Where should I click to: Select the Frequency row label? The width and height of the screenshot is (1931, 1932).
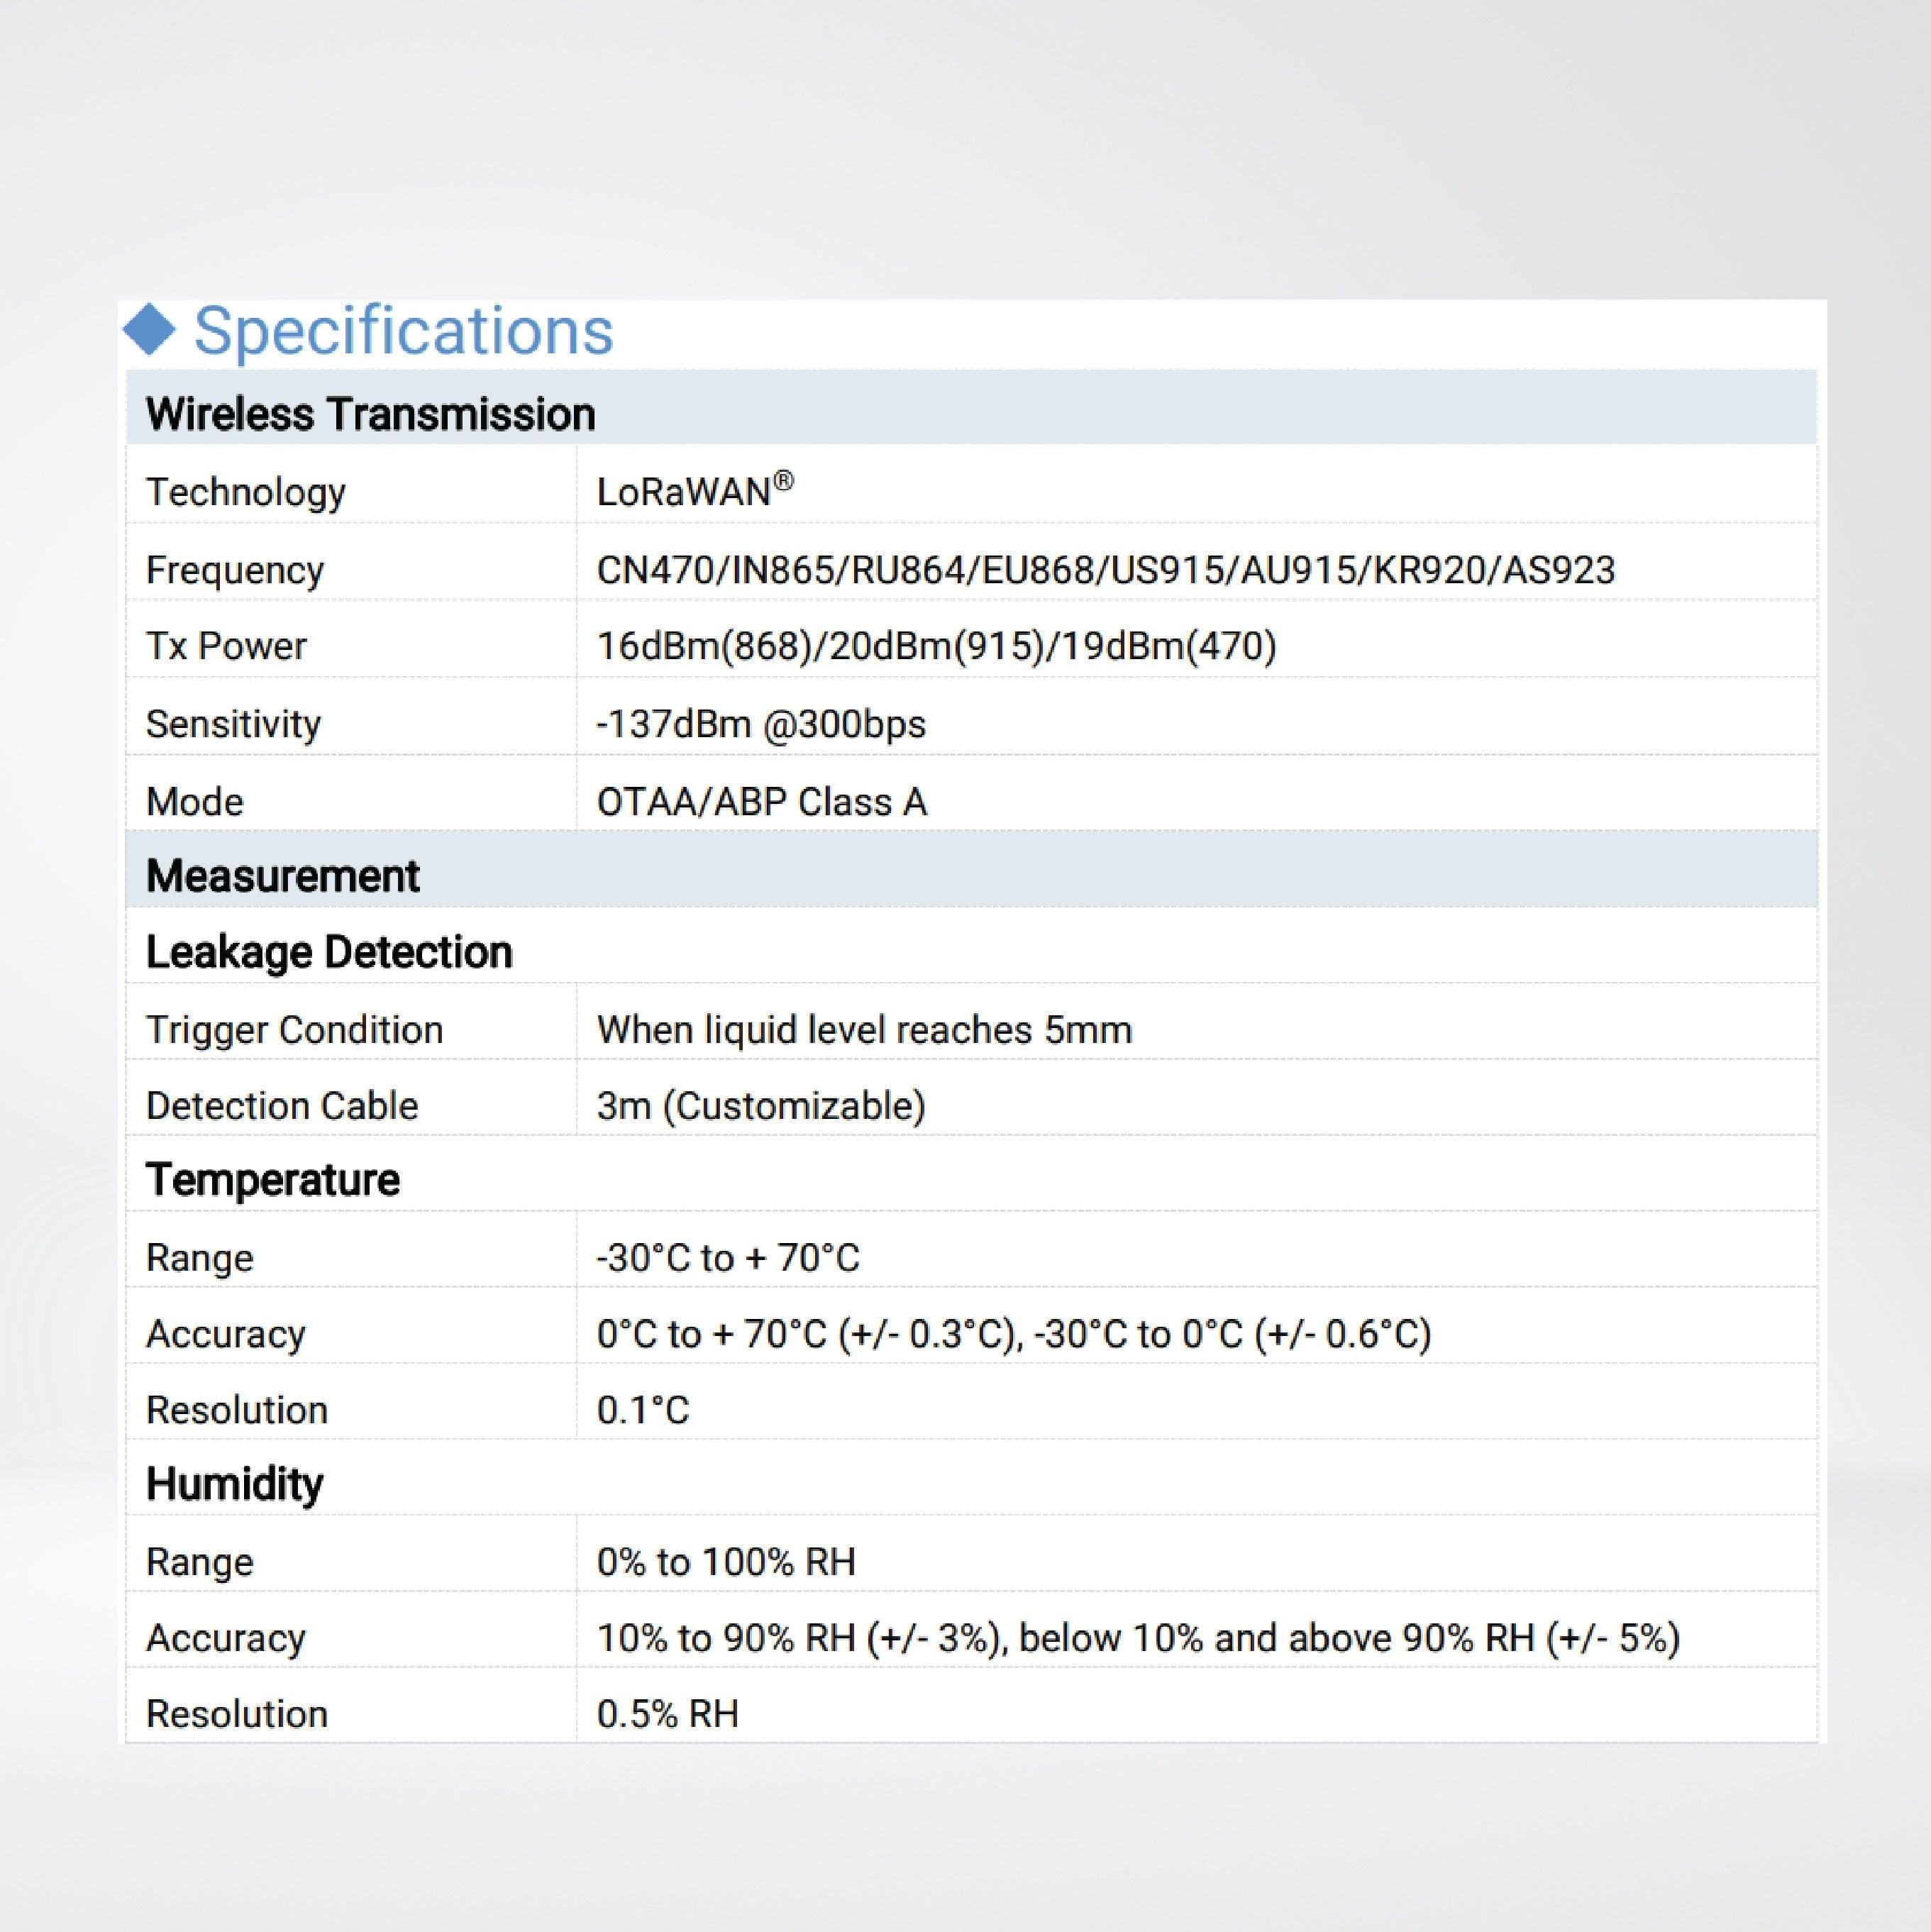tap(235, 570)
